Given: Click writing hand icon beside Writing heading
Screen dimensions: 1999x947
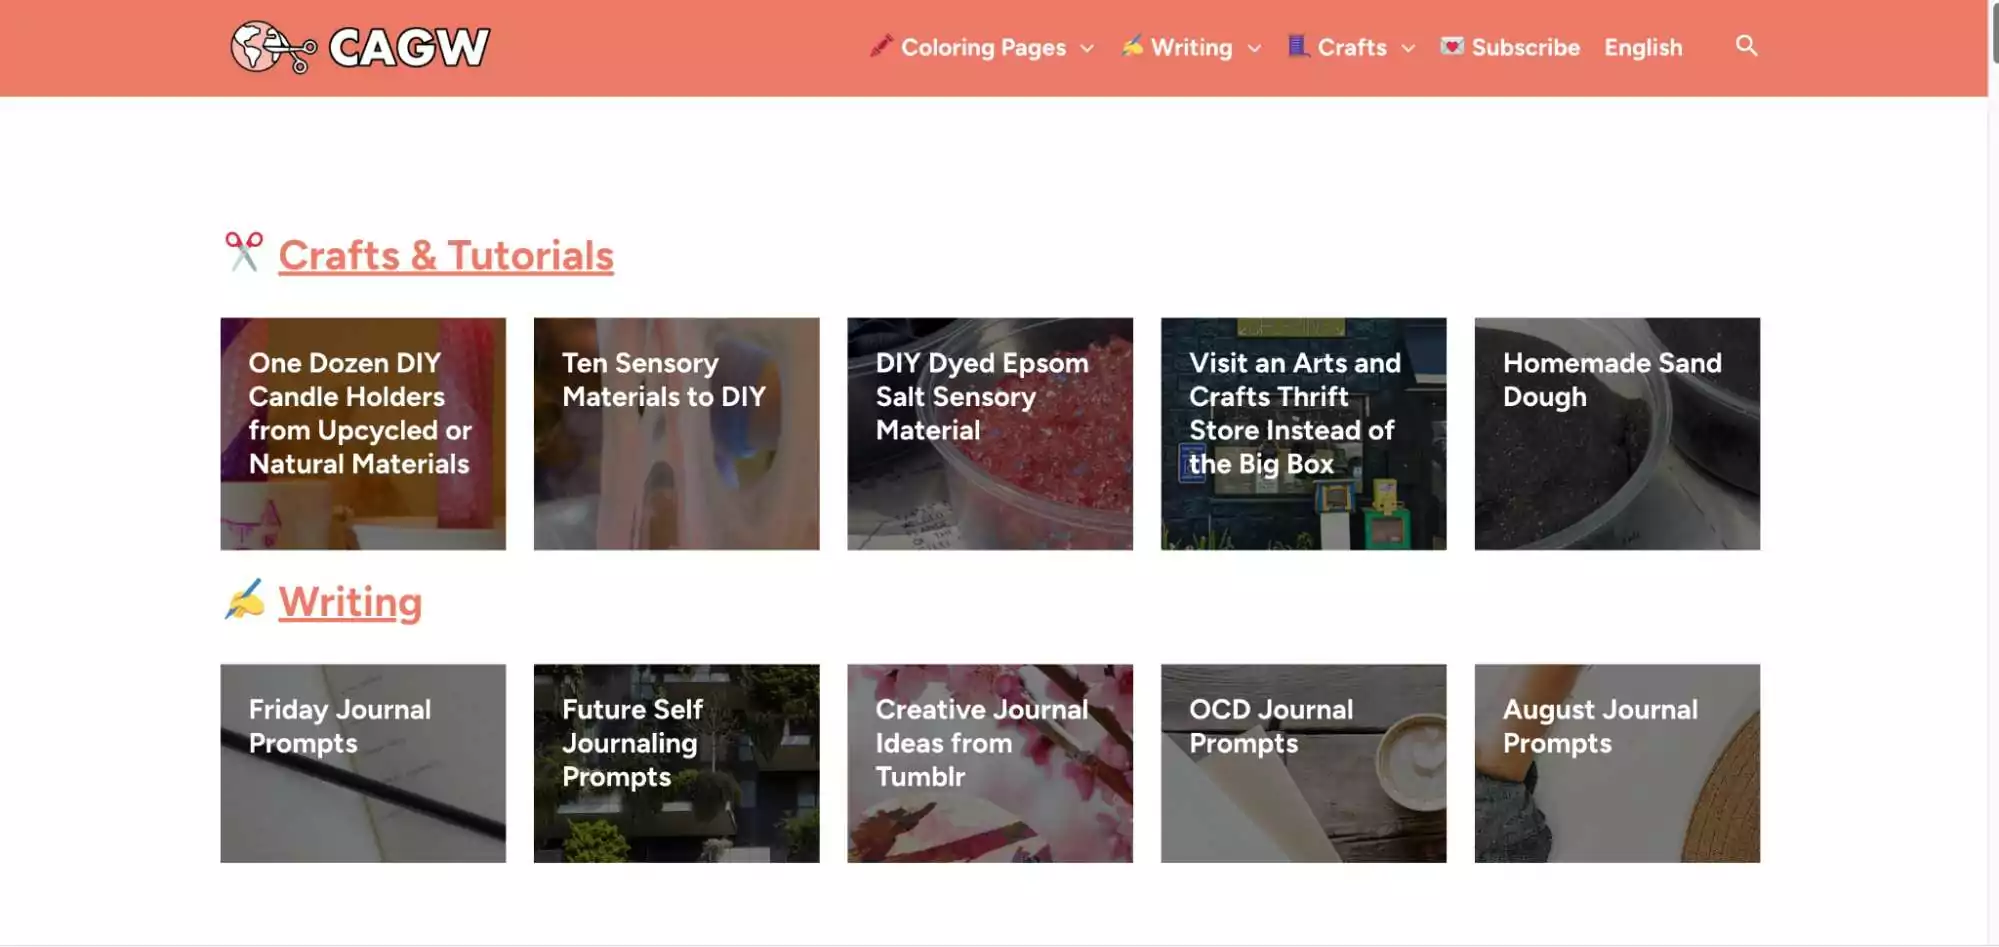Looking at the screenshot, I should pos(244,600).
